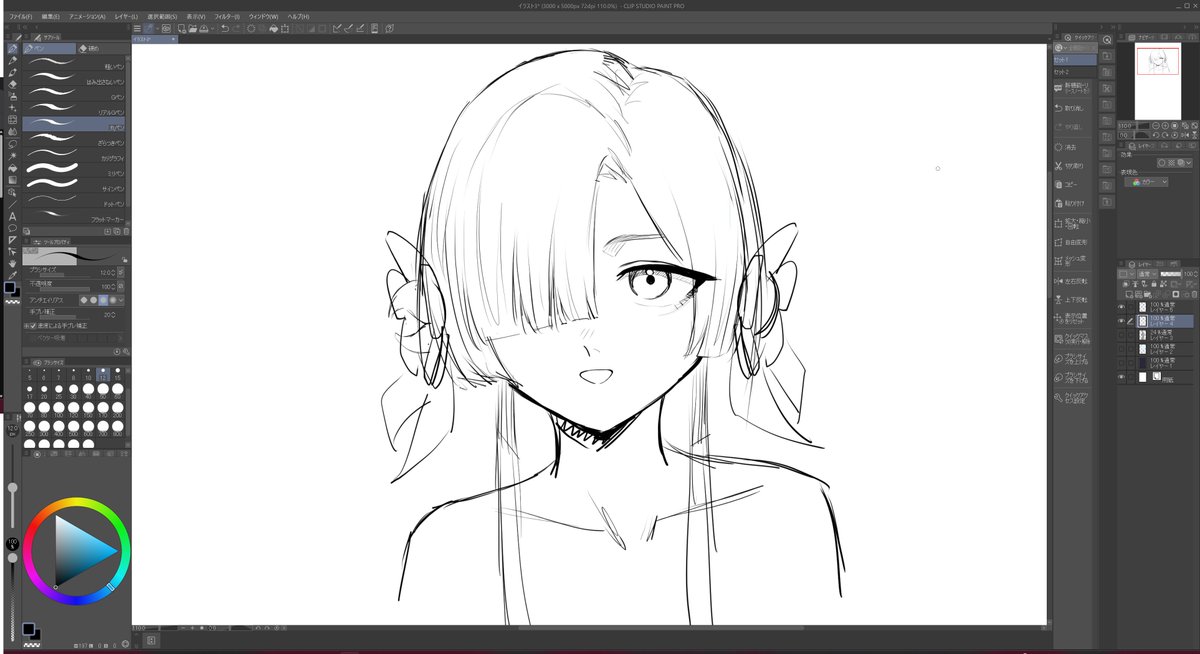Screen dimensions: 1200x654
Task: Click コピー copy in the quick access panel
Action: (x=1075, y=185)
